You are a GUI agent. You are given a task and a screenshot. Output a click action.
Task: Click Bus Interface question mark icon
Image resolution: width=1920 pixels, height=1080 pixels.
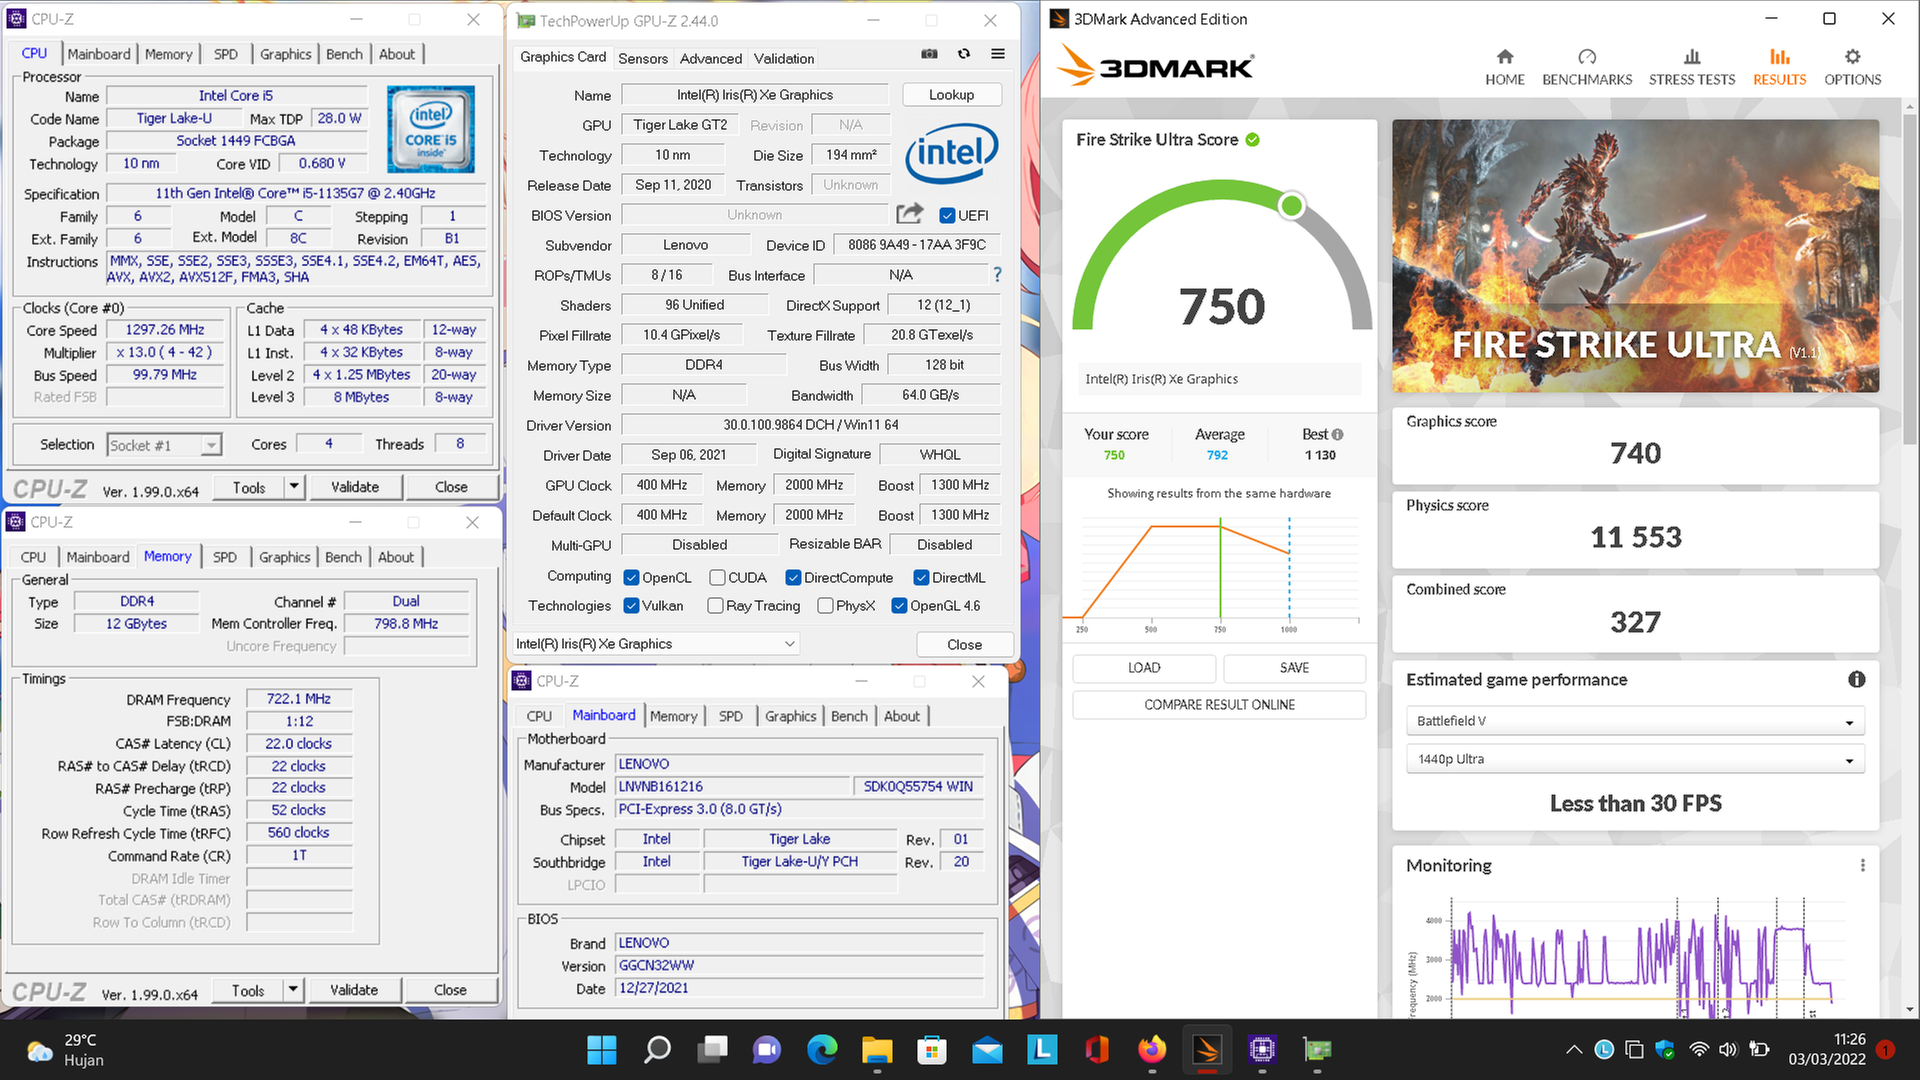pos(997,274)
